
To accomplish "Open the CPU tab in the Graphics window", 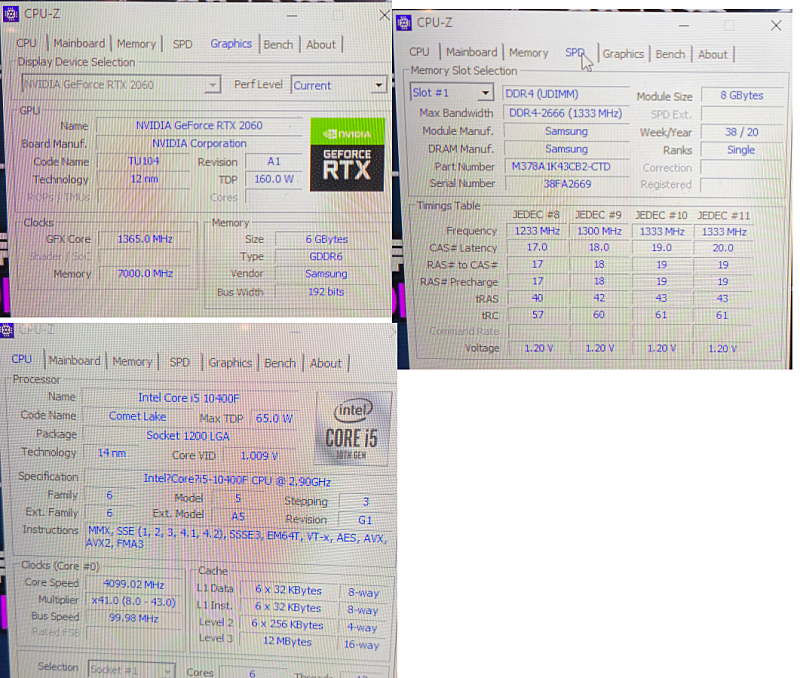I will (x=26, y=43).
